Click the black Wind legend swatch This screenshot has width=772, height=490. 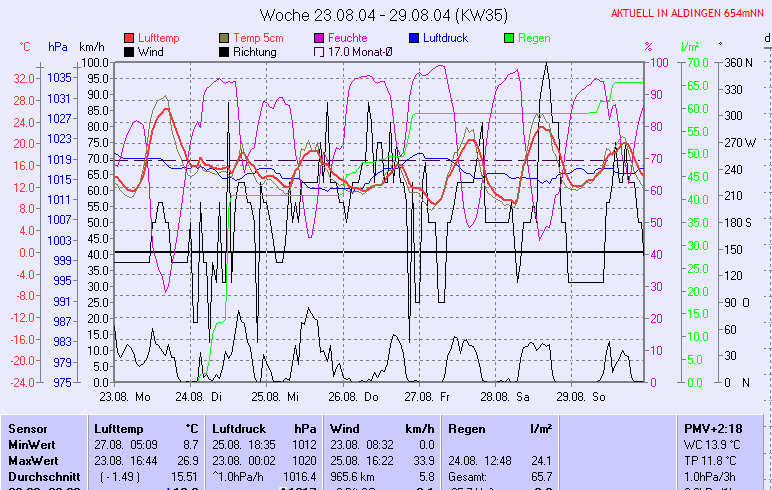pyautogui.click(x=129, y=52)
